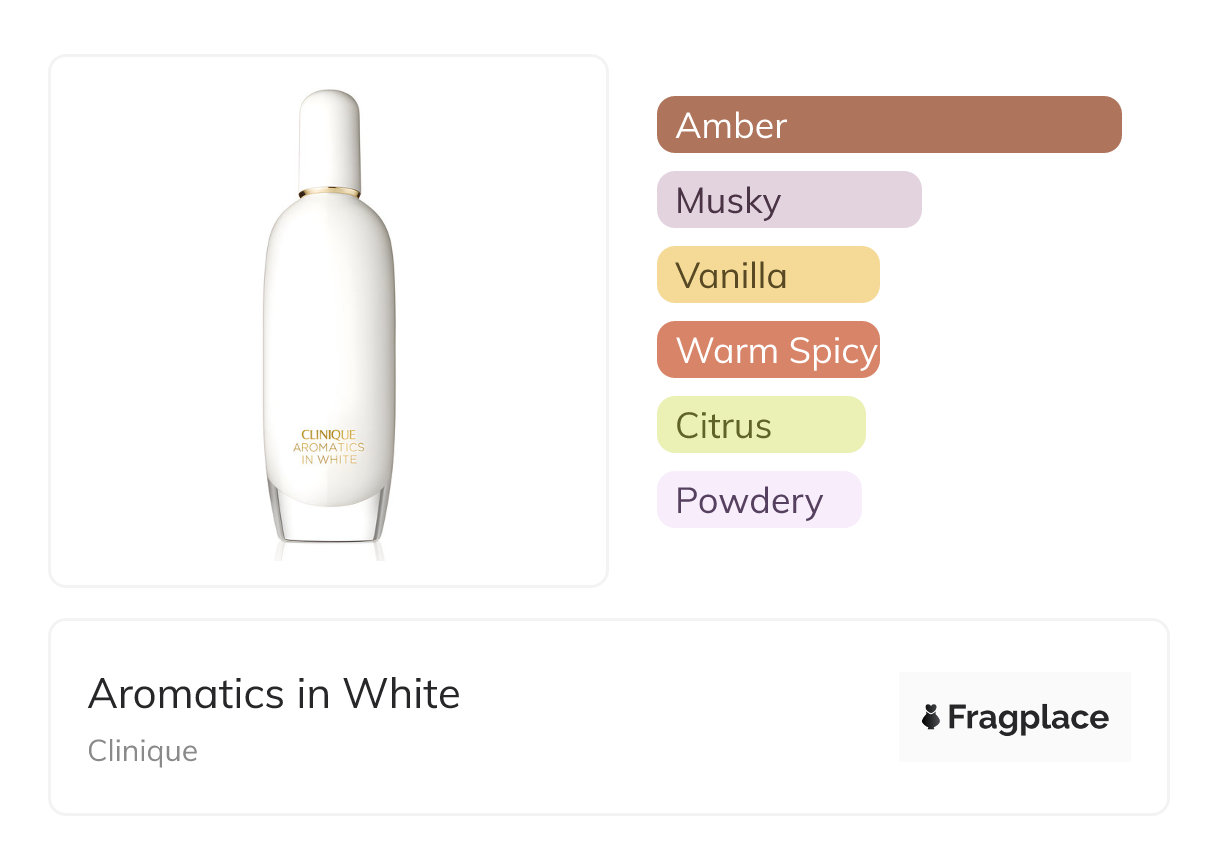Click the white bottle cap
1218x864 pixels.
click(329, 135)
